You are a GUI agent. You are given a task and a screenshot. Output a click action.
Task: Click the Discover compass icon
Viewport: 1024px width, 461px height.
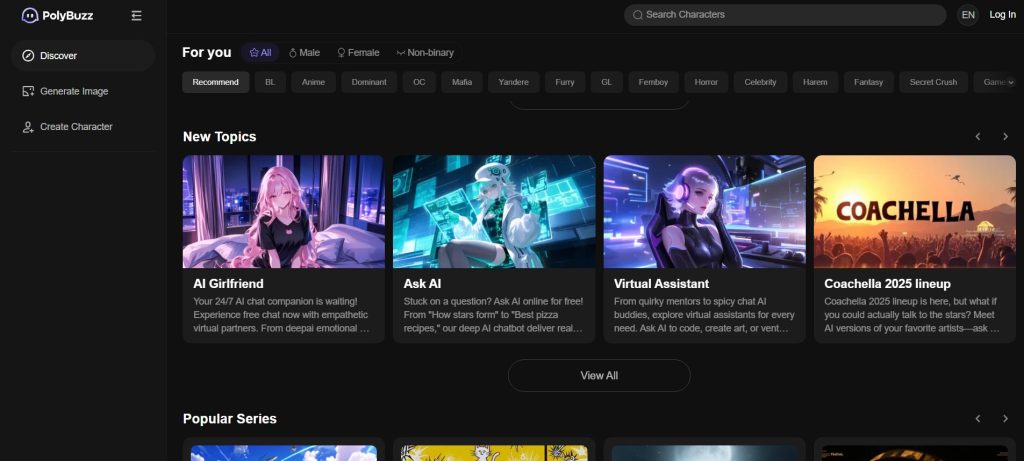pos(28,56)
